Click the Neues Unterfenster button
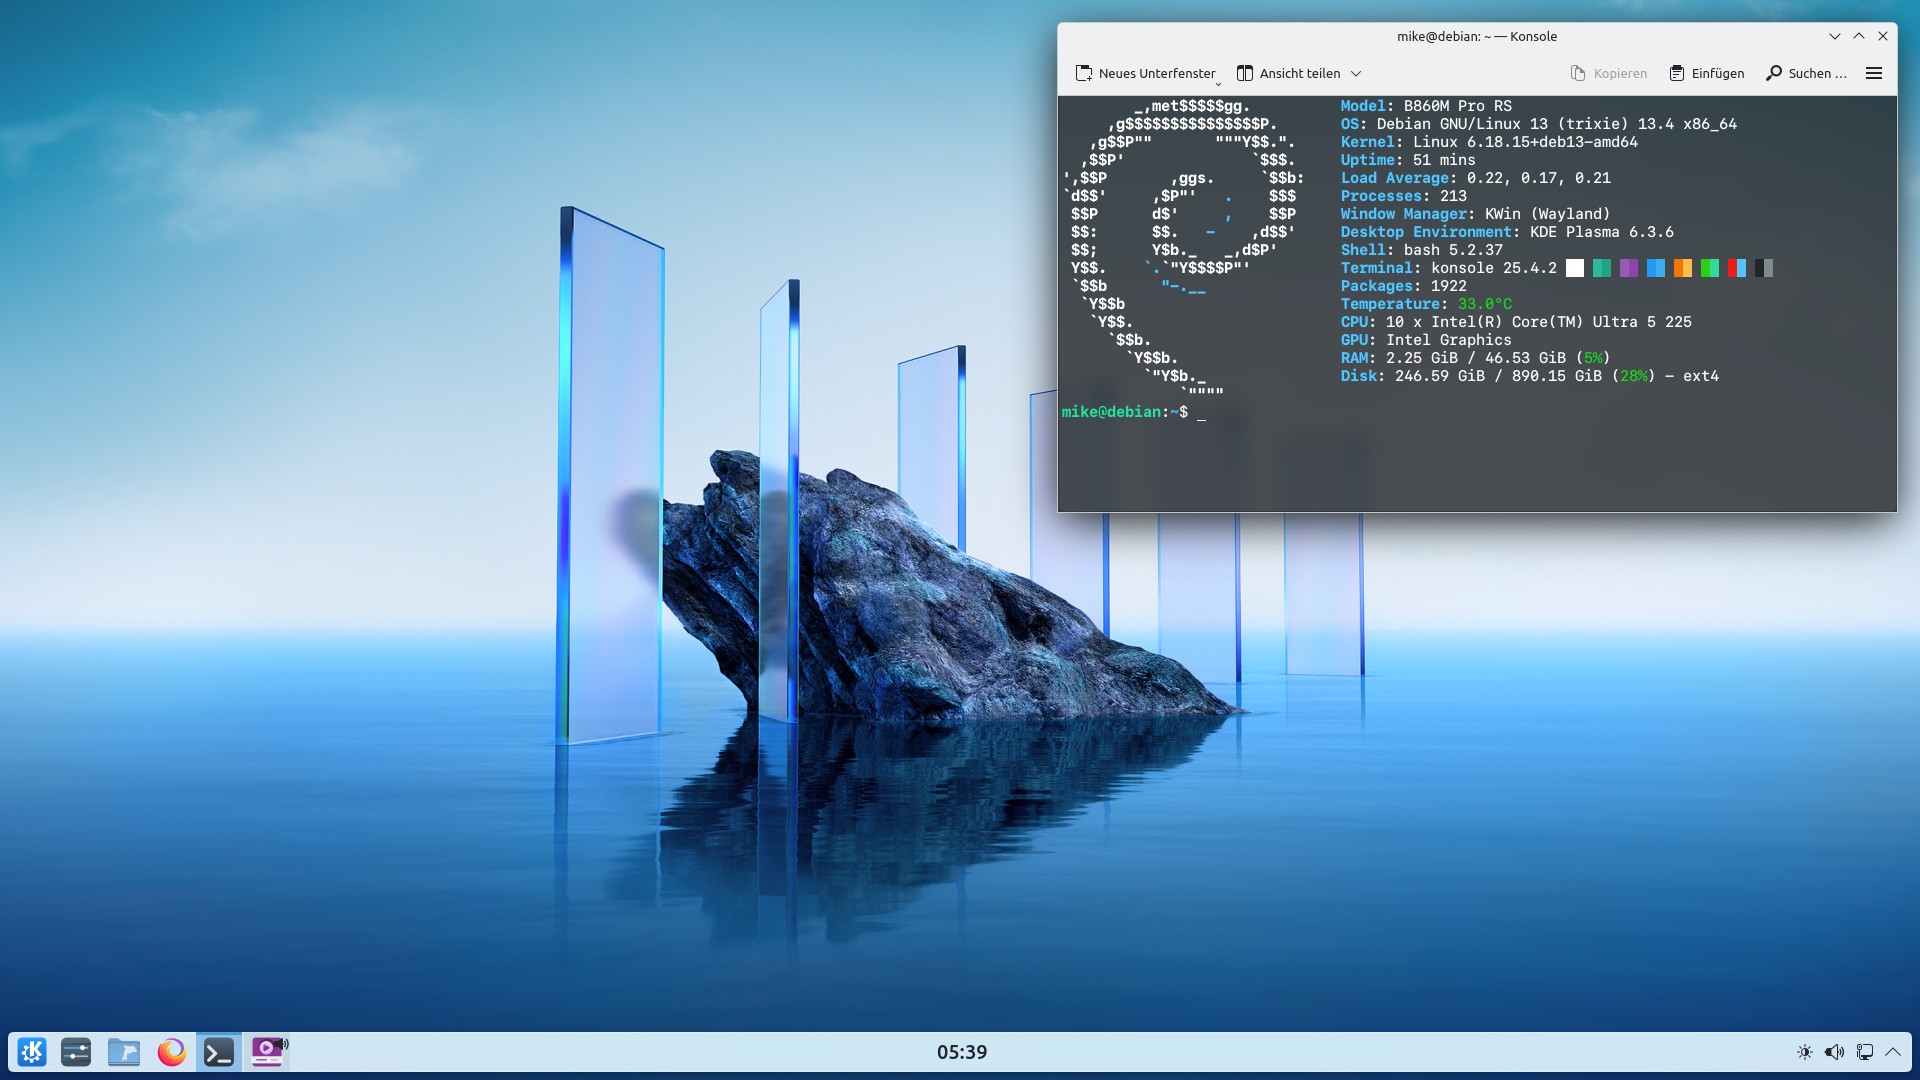Viewport: 1920px width, 1080px height. tap(1145, 73)
